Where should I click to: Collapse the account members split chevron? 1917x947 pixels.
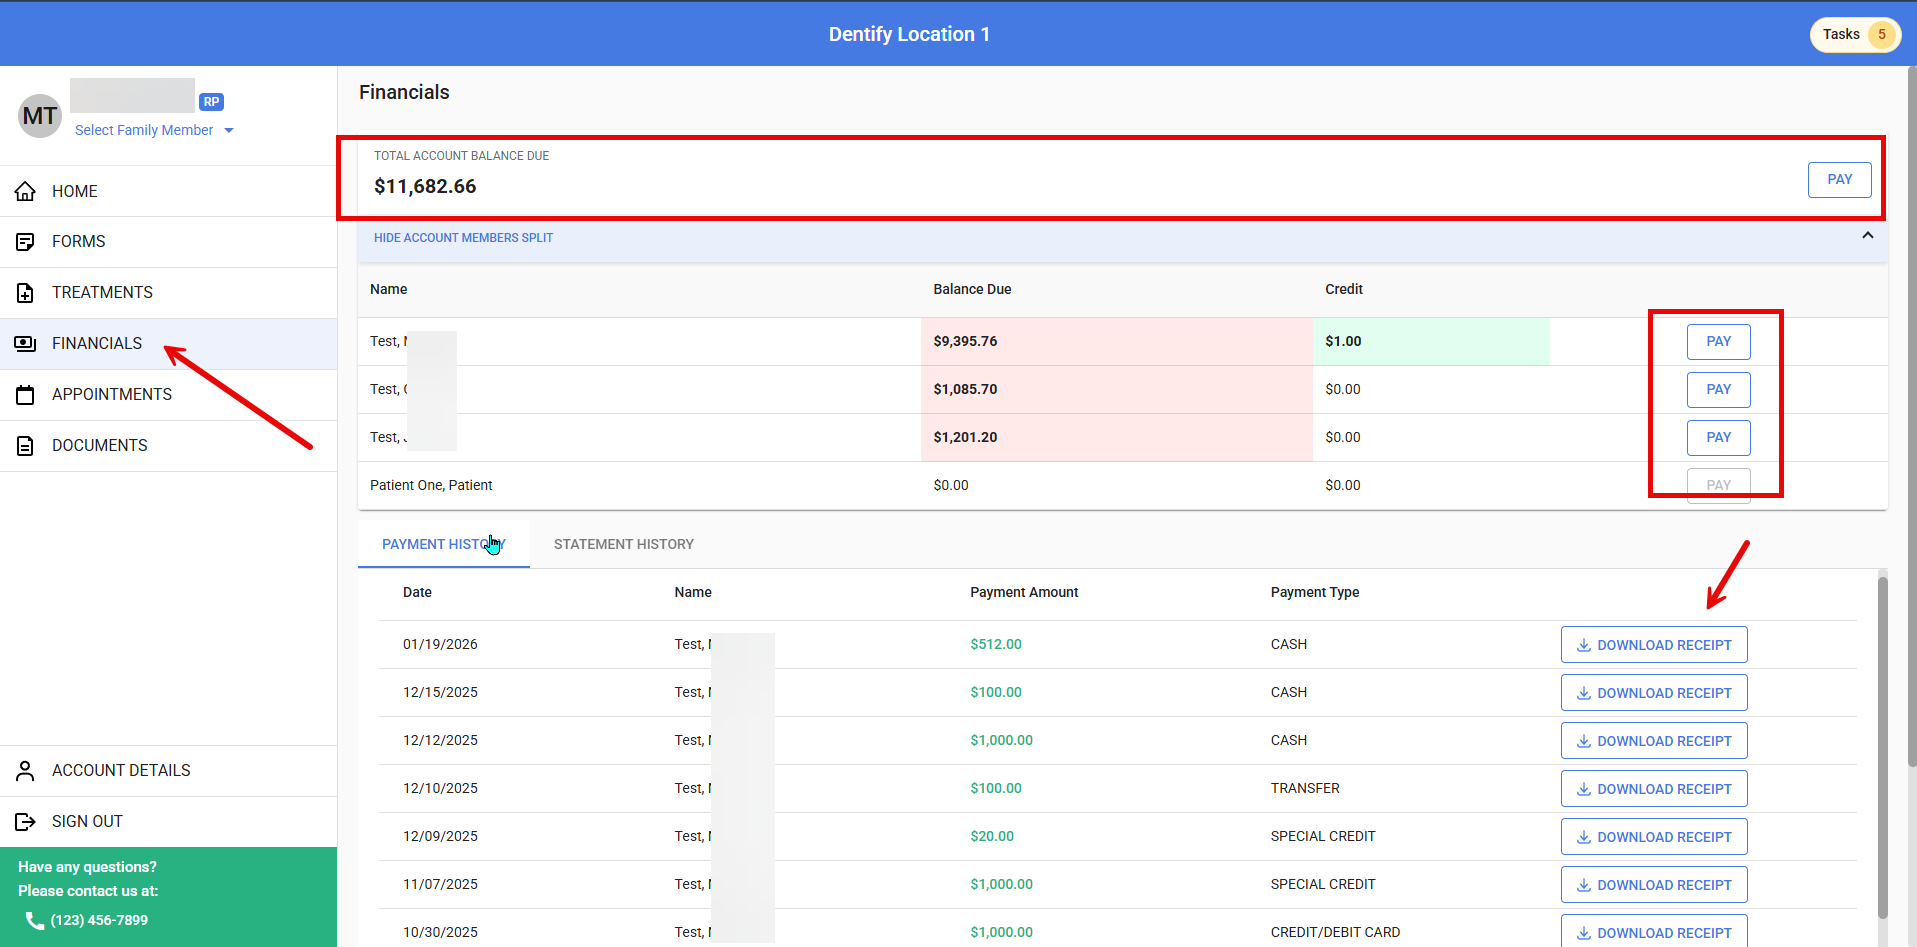click(1867, 236)
